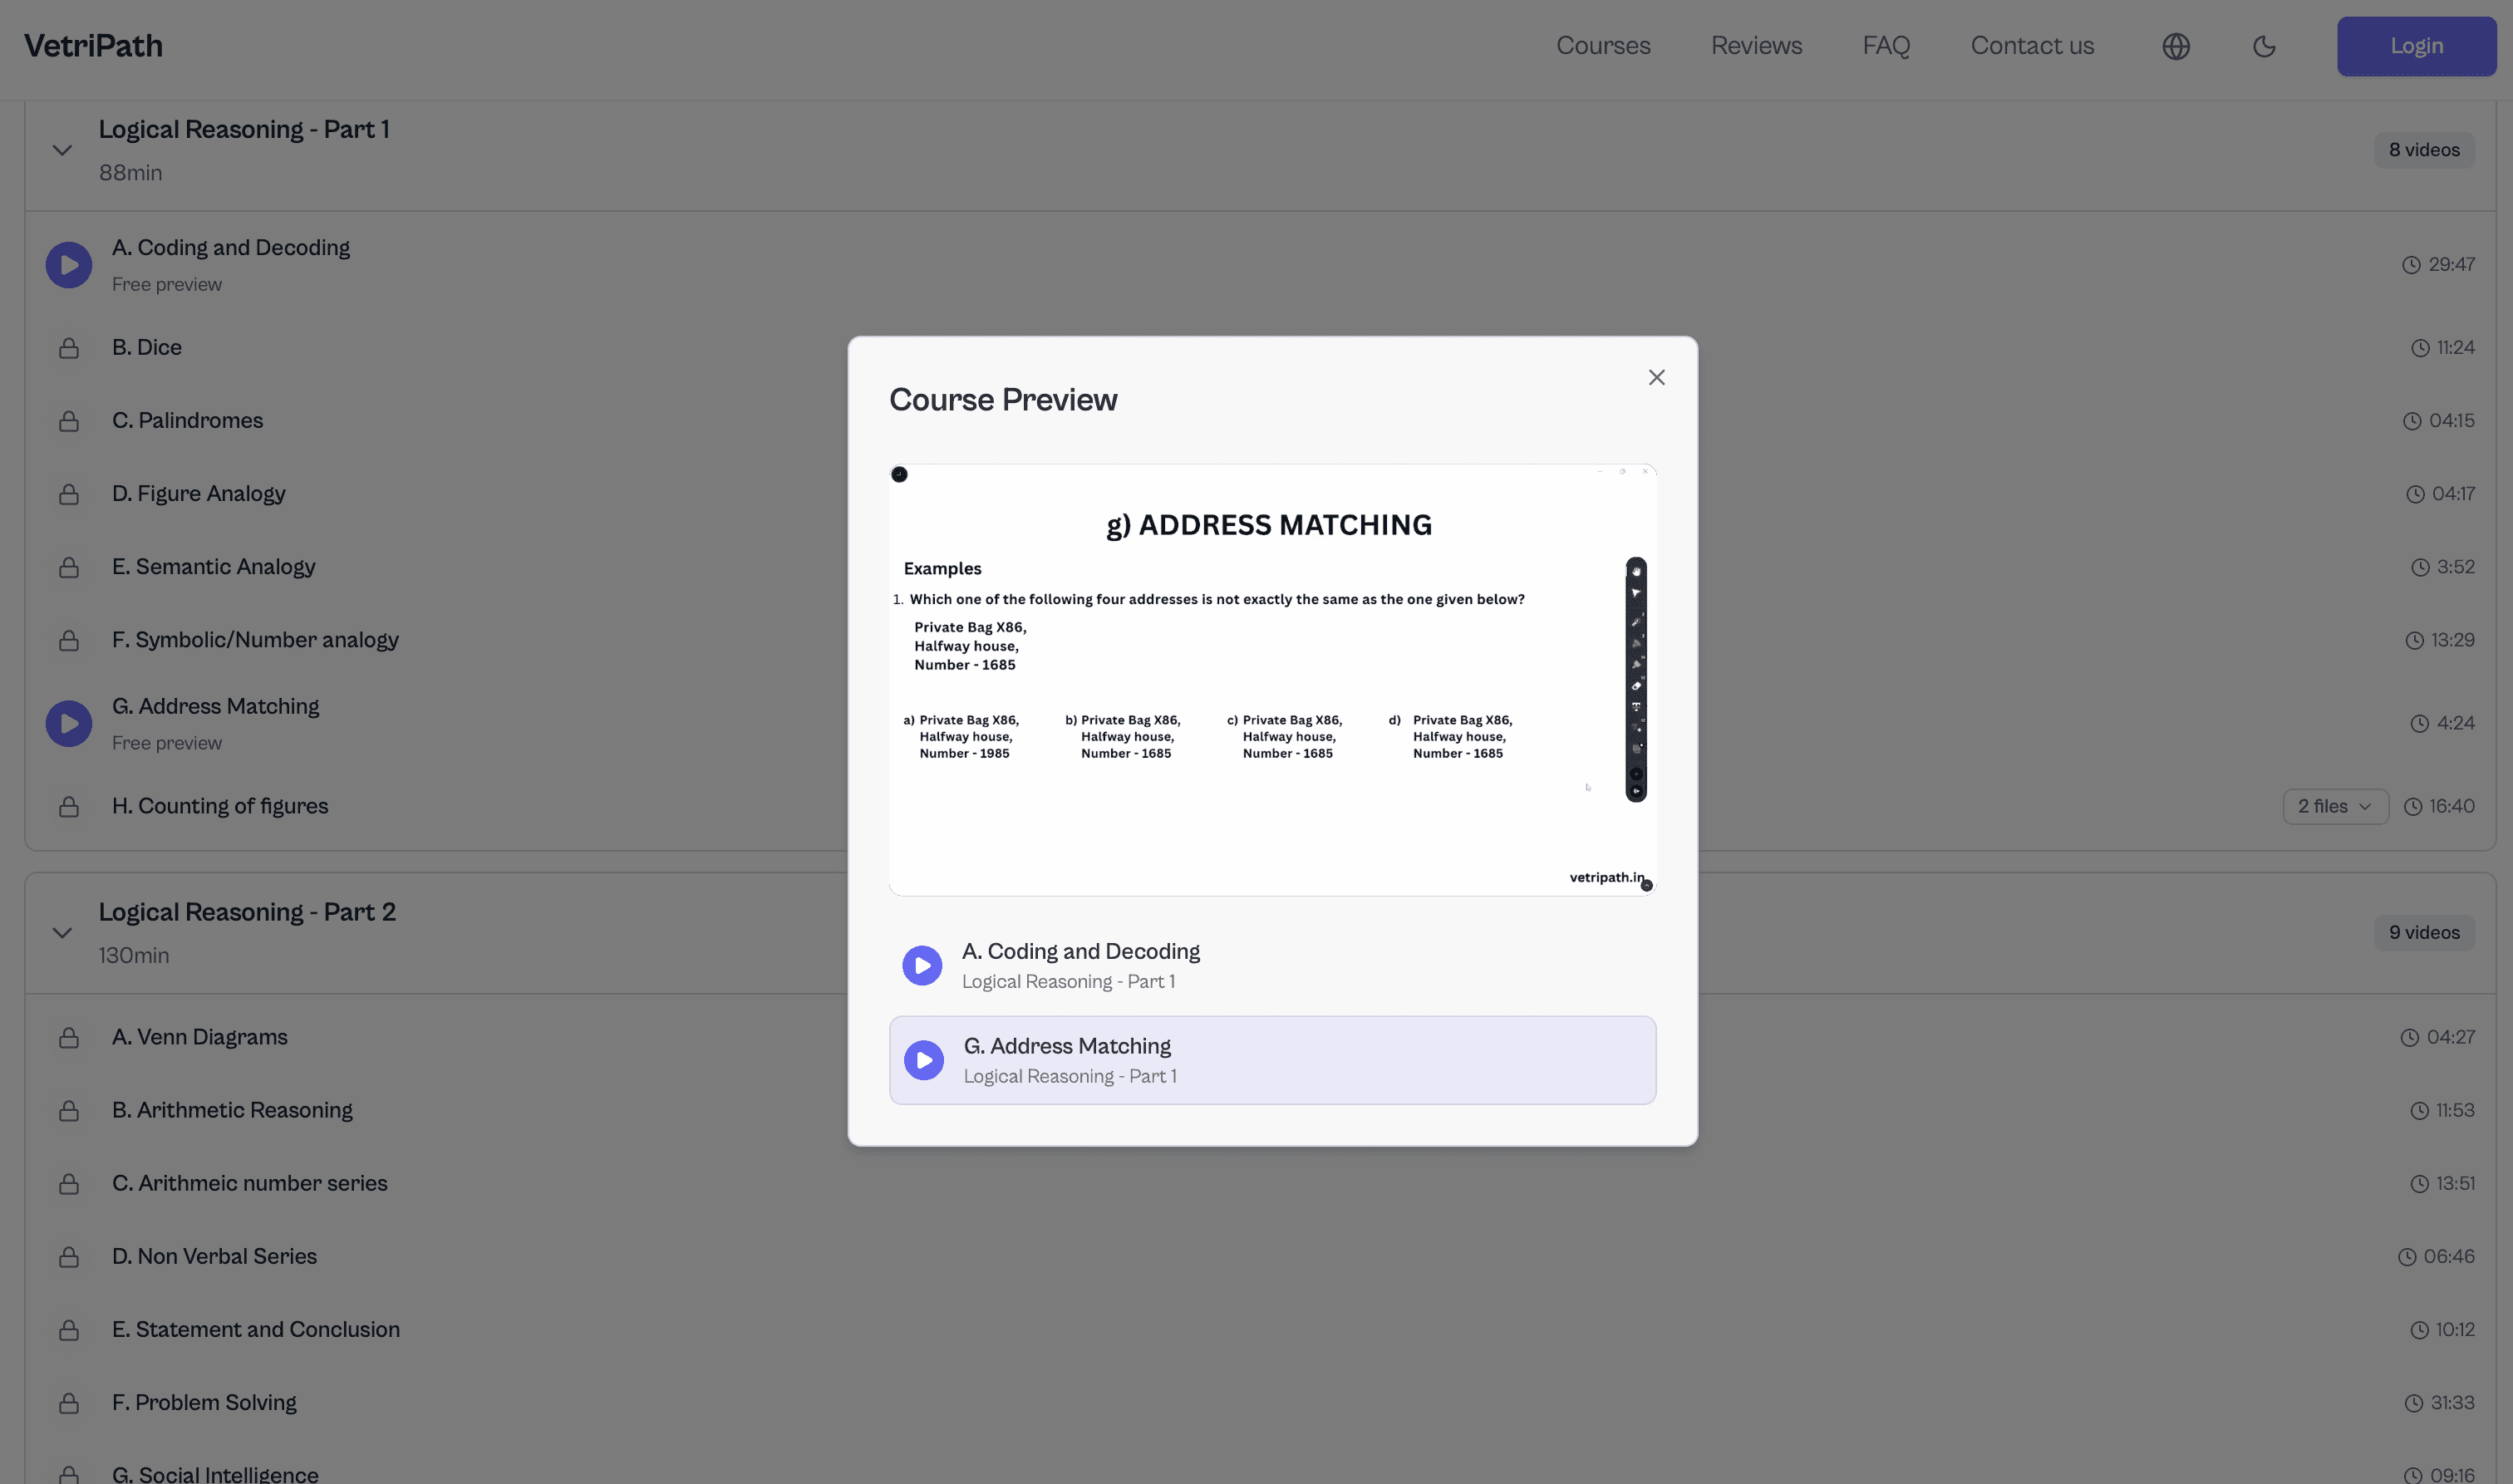Click the VetriPath logo
The height and width of the screenshot is (1484, 2513).
(93, 46)
